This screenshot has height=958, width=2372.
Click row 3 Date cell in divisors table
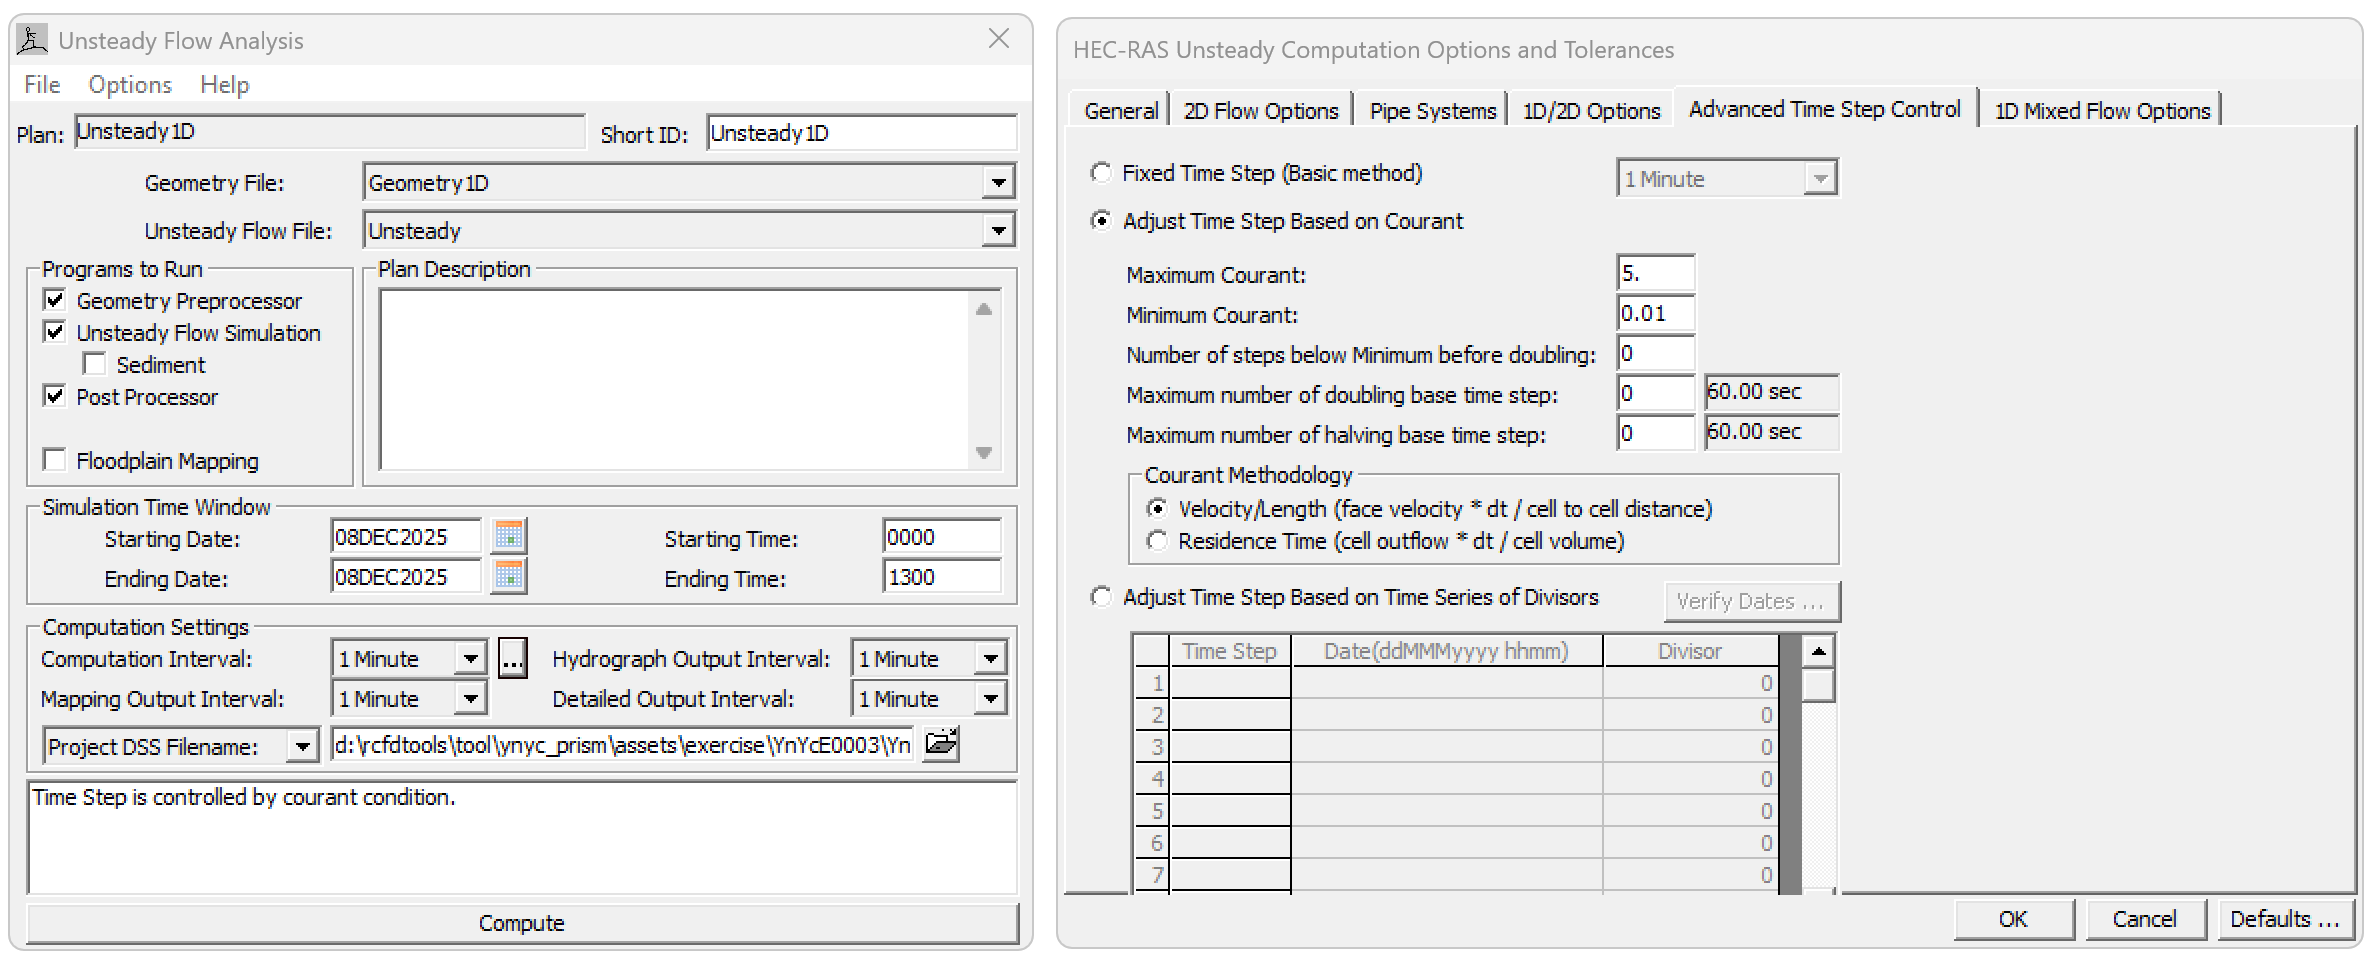1447,747
